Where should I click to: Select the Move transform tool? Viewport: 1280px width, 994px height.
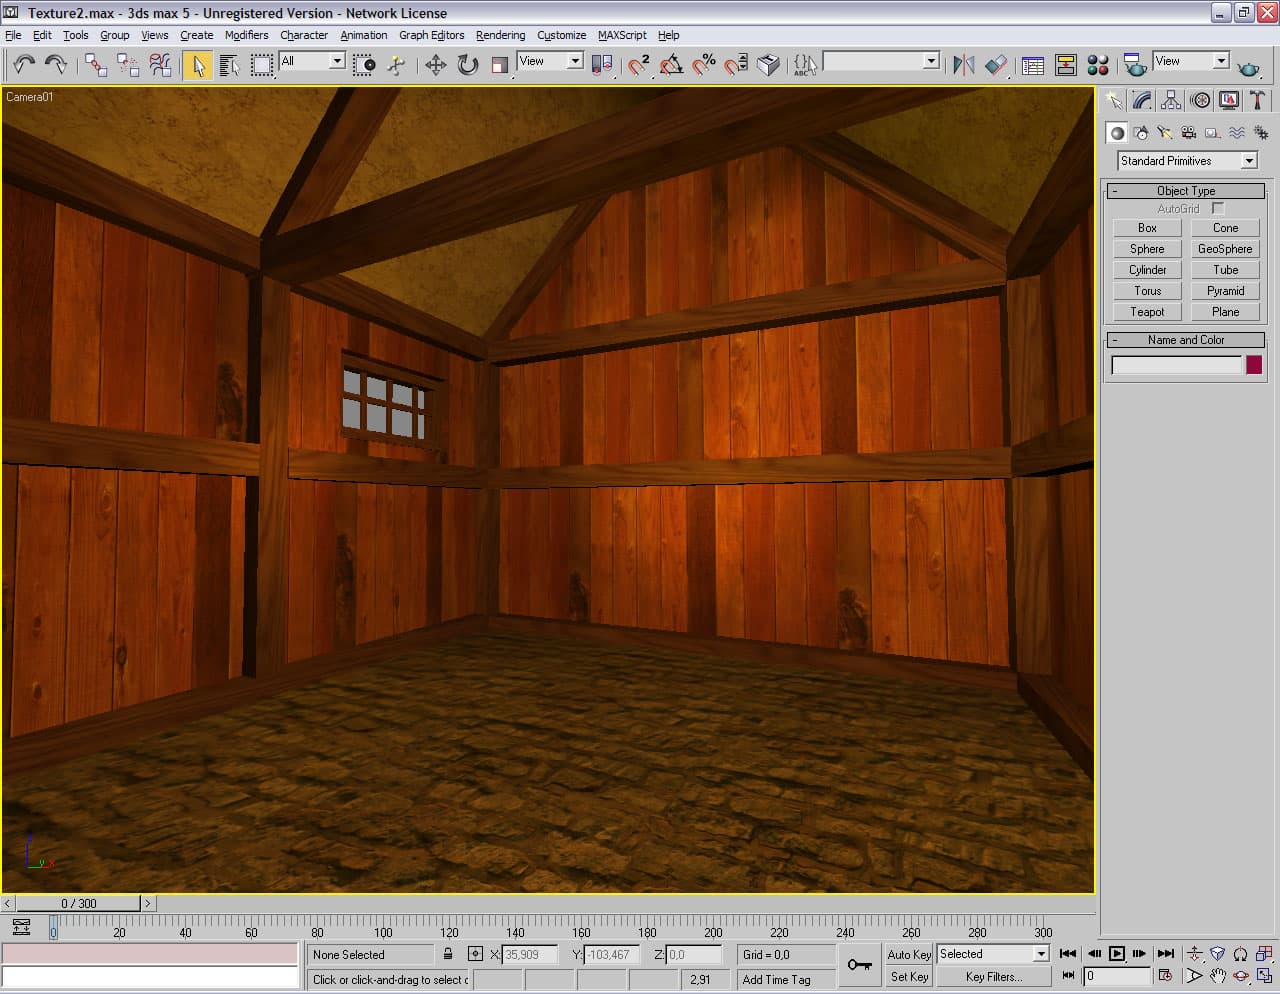click(435, 65)
